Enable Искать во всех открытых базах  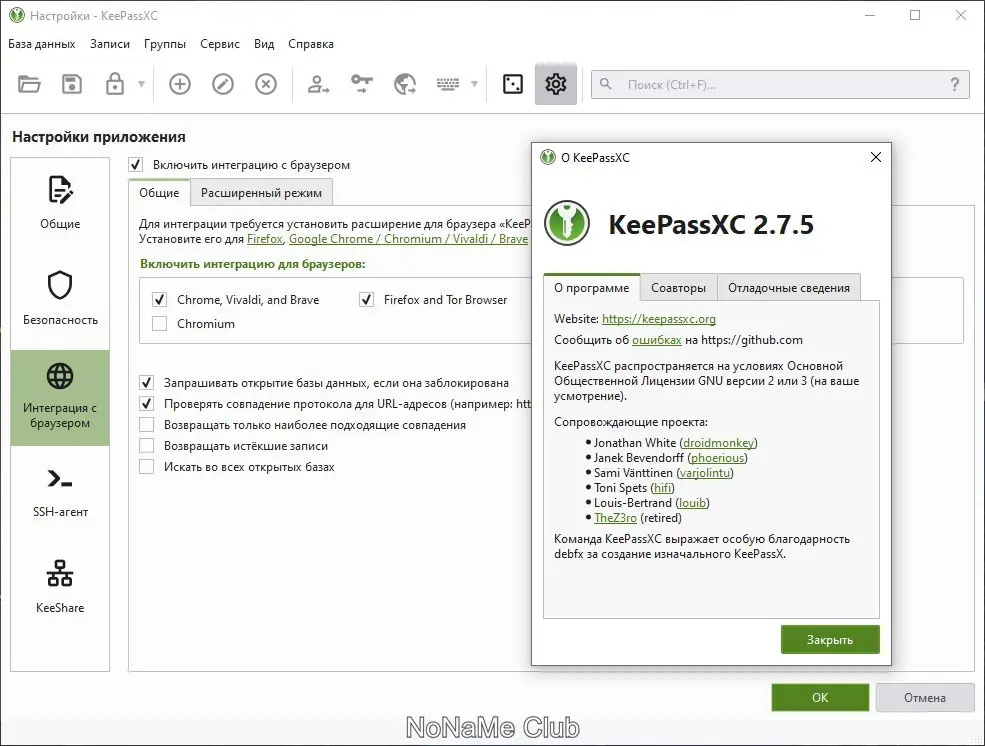(146, 467)
